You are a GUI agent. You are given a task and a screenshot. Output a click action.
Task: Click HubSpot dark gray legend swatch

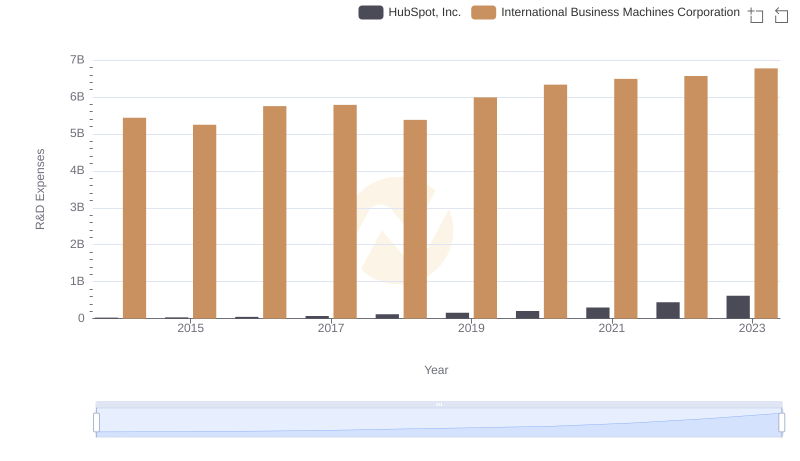coord(371,12)
